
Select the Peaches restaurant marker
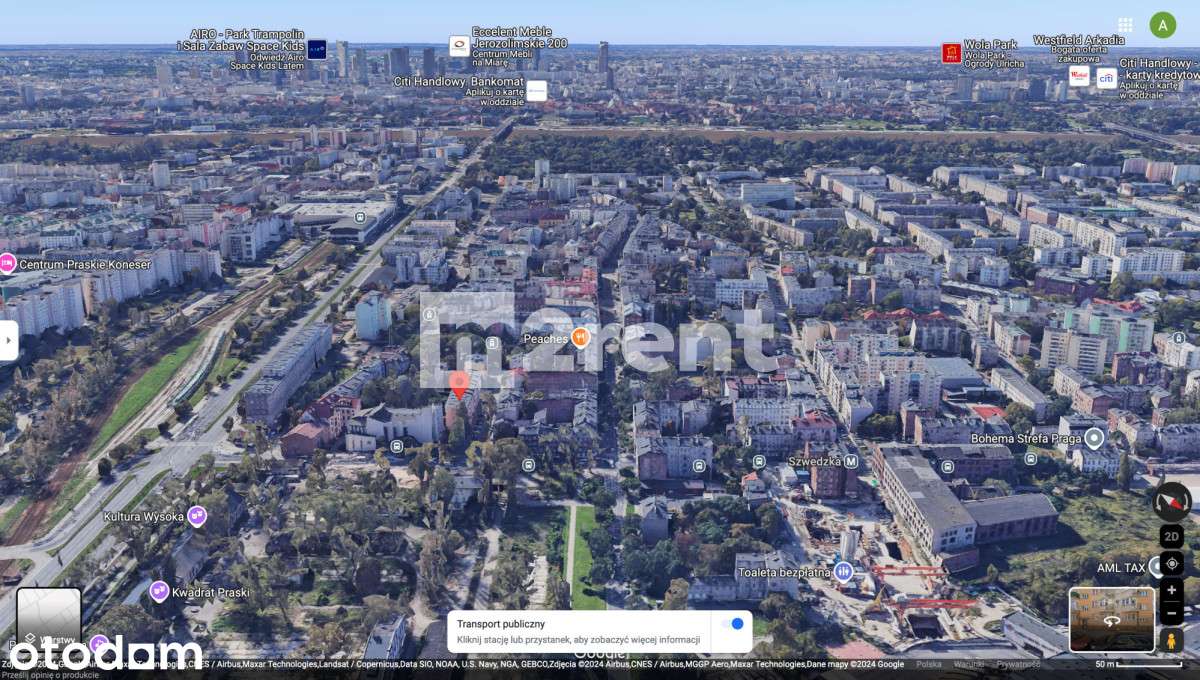click(x=580, y=339)
